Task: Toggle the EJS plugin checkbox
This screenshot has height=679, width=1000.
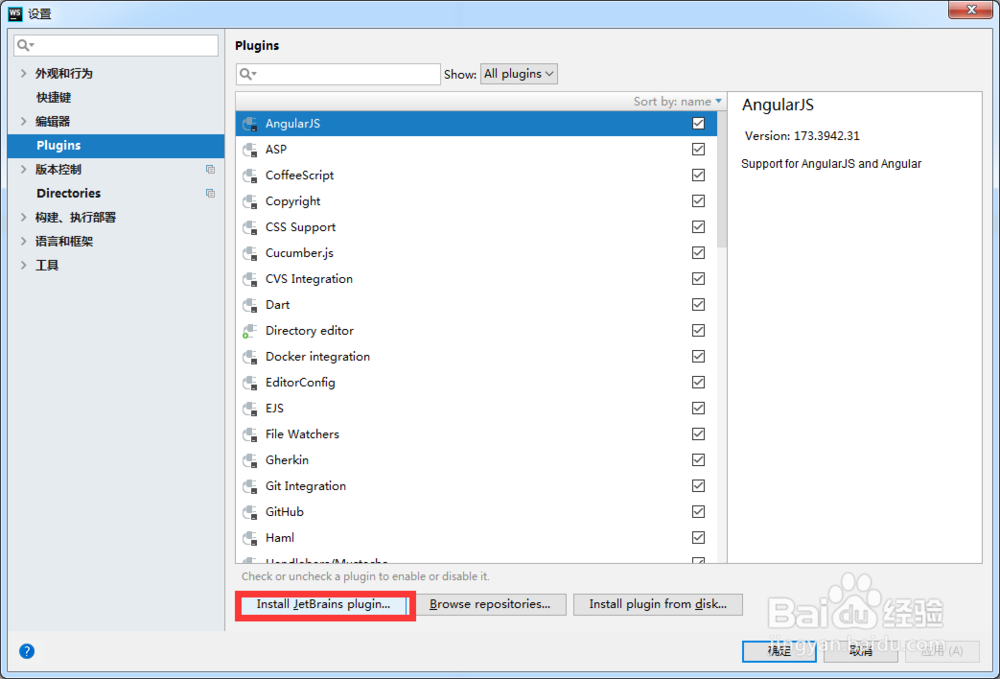Action: (x=698, y=408)
